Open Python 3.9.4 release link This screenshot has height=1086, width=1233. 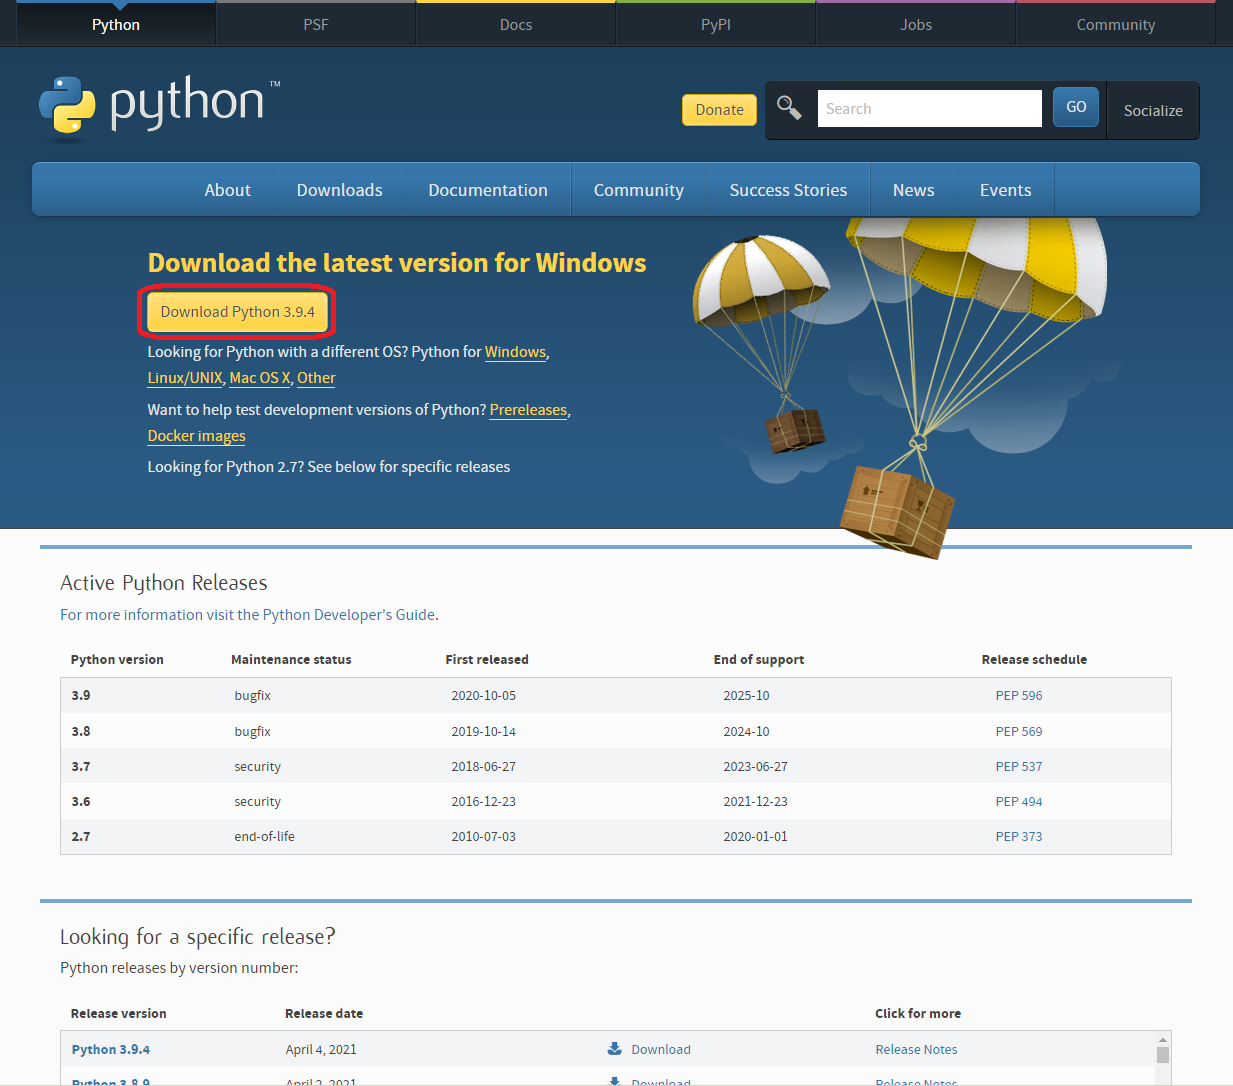click(x=111, y=1050)
